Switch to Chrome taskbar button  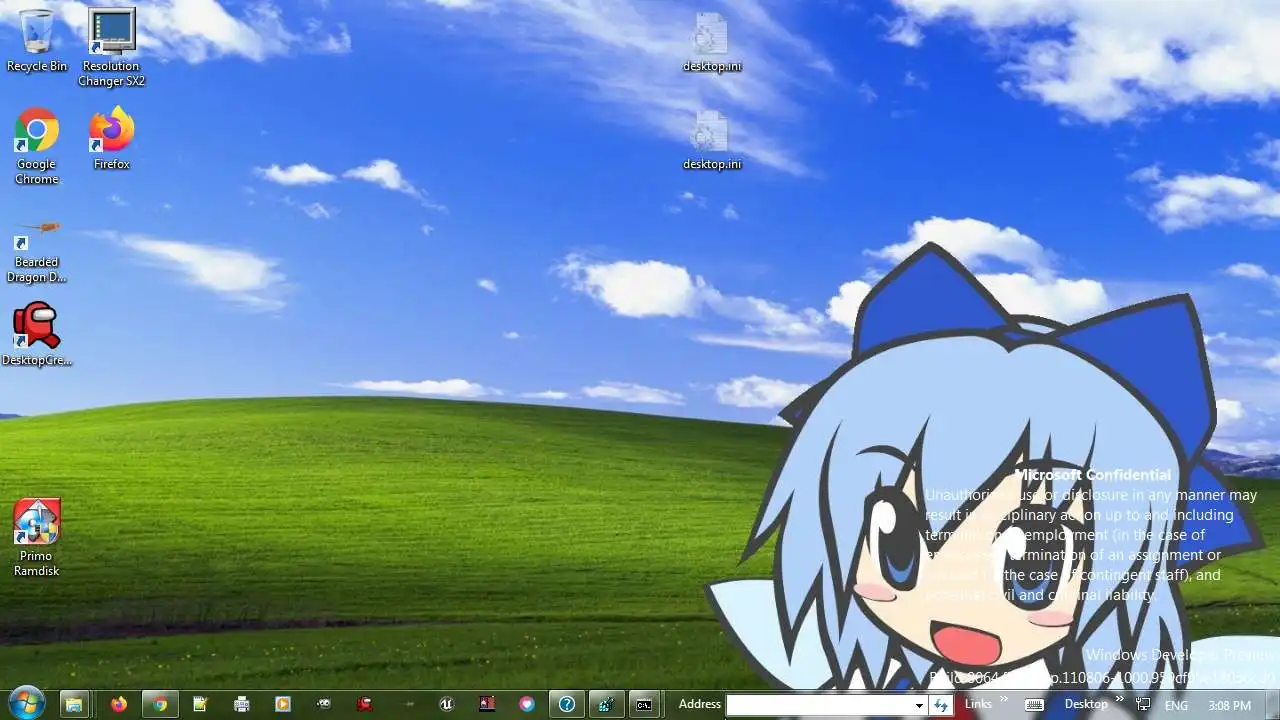(x=159, y=704)
